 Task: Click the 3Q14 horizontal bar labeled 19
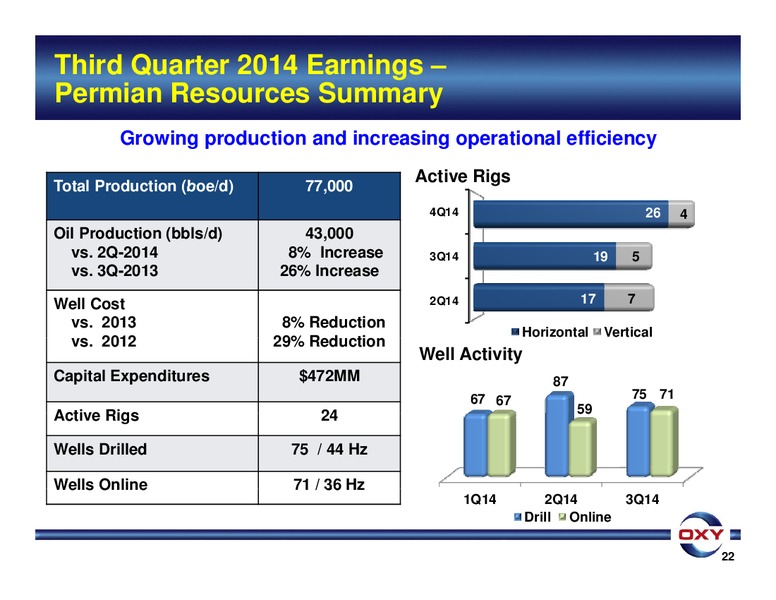(x=545, y=256)
